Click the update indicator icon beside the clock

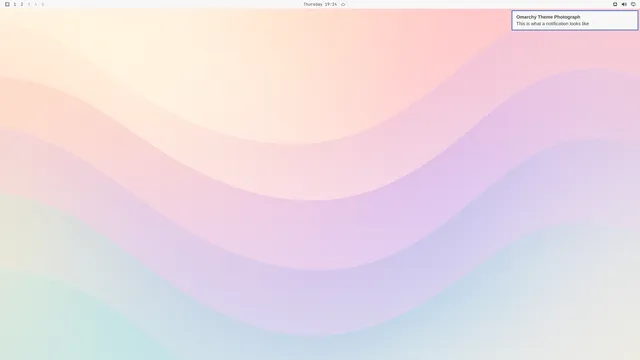pyautogui.click(x=343, y=4)
